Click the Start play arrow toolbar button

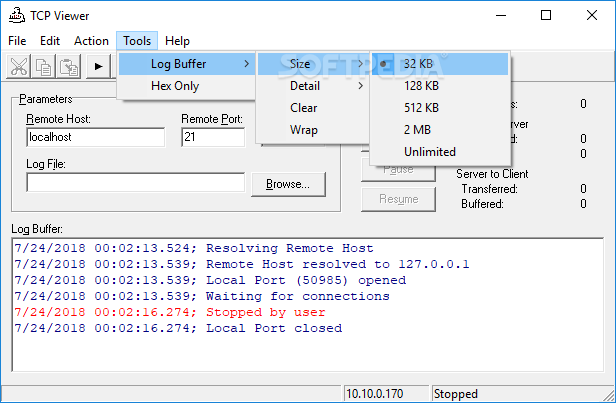[x=98, y=66]
